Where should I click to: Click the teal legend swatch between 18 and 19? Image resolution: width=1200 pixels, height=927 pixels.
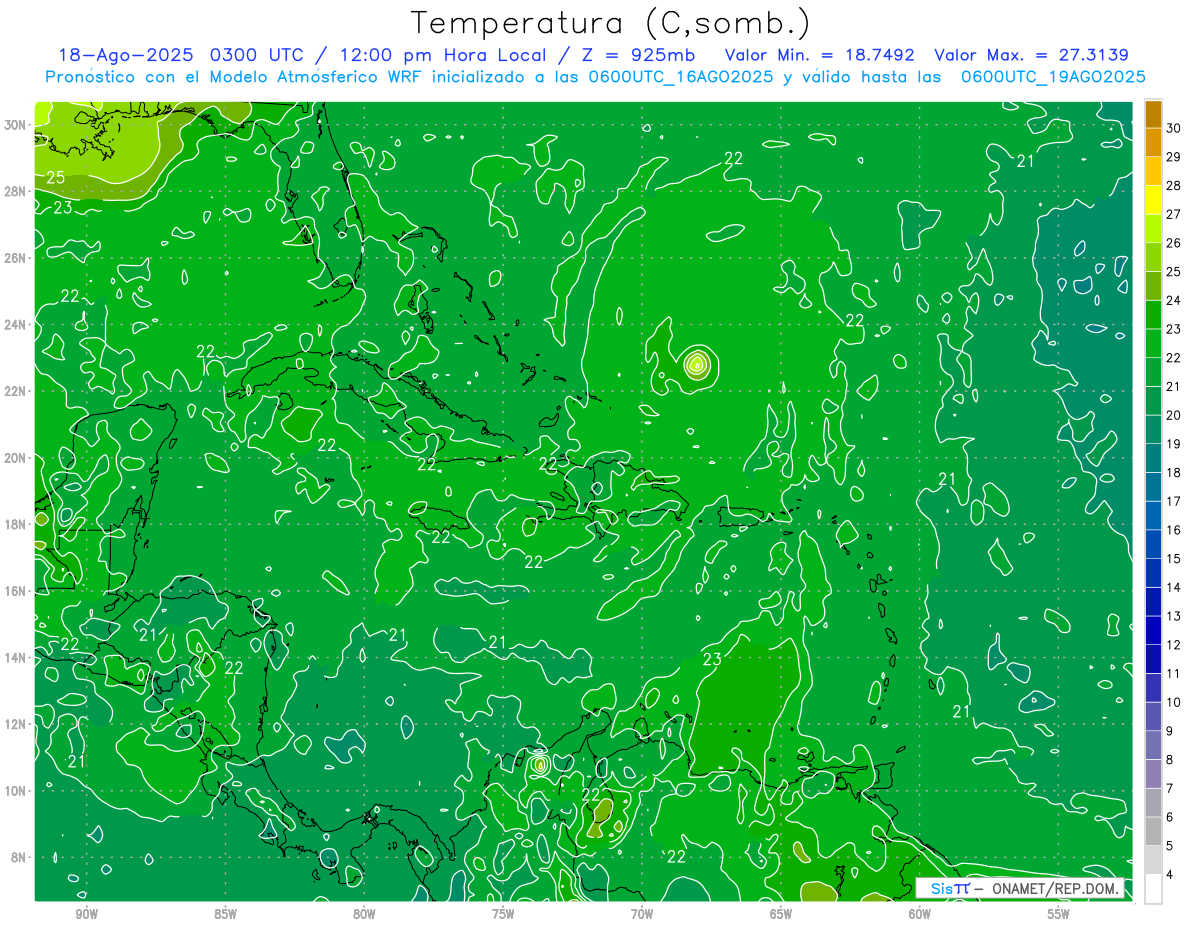coord(1153,458)
